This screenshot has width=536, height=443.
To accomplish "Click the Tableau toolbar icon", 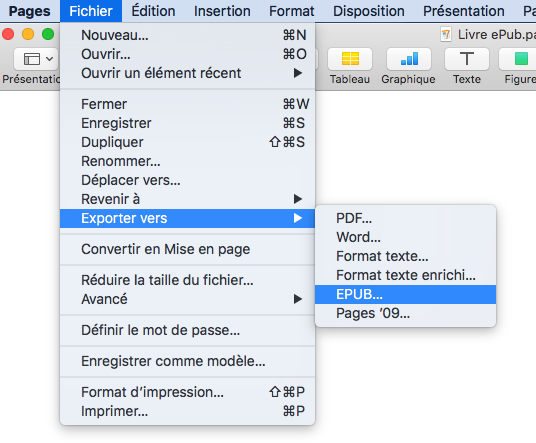I will 350,59.
